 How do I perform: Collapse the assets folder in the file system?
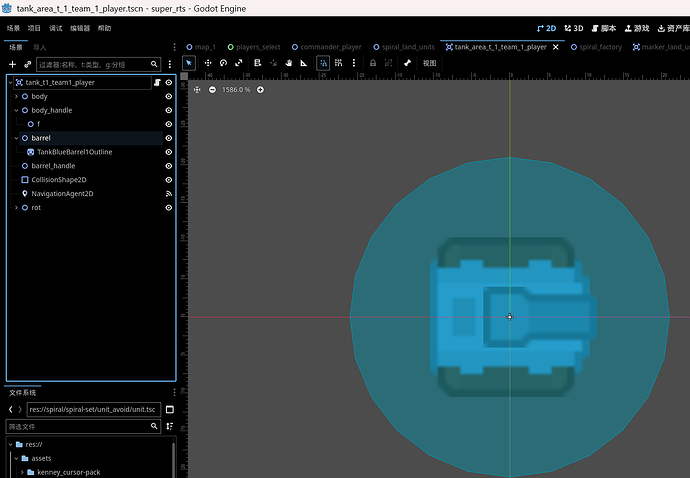click(x=15, y=458)
